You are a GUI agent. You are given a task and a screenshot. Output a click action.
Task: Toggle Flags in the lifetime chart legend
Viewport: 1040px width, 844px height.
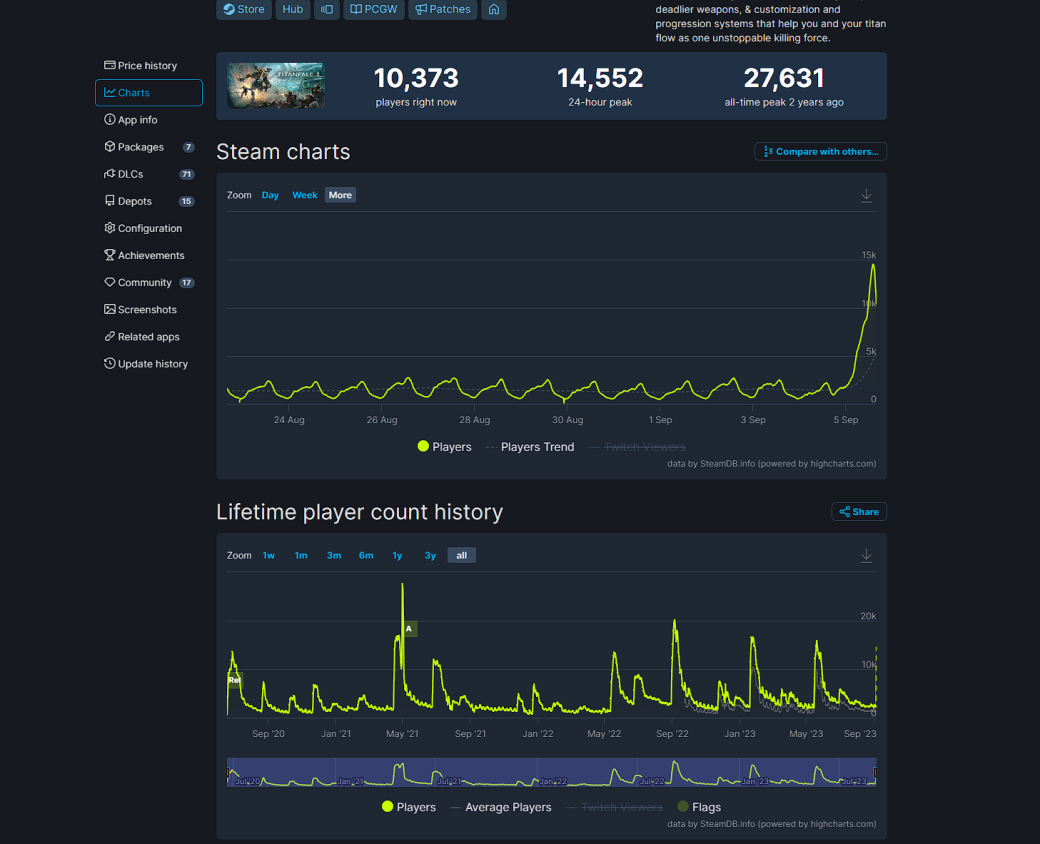click(x=699, y=808)
